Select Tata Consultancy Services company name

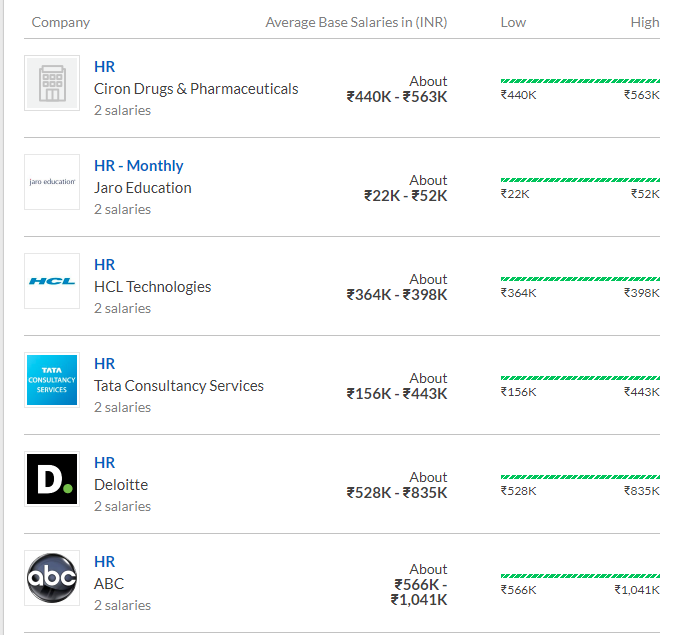coord(179,386)
